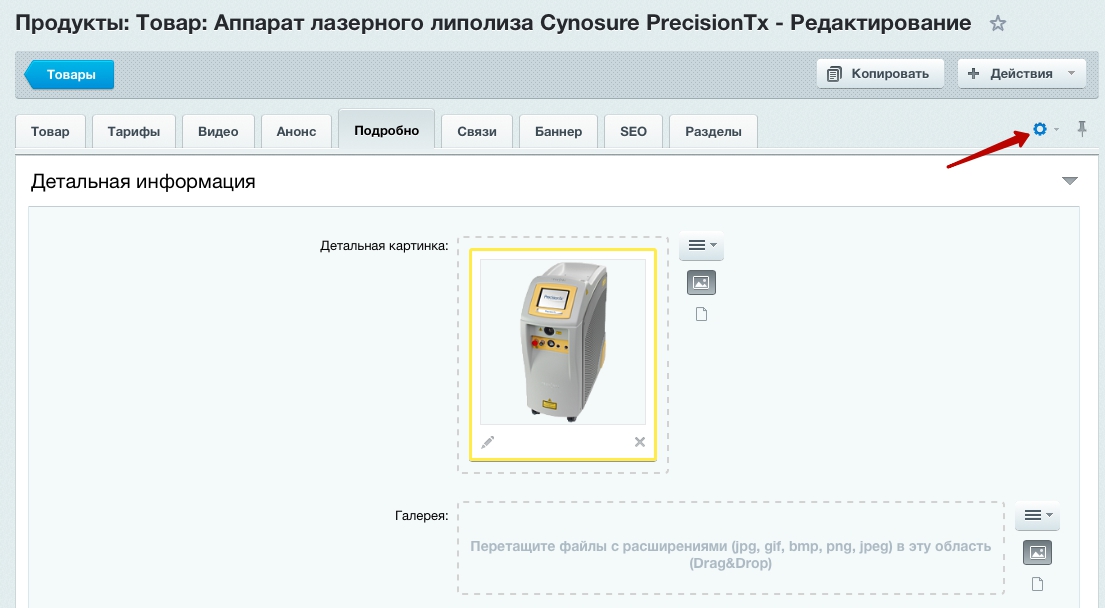
Task: Open the Анонс tab
Action: coord(296,132)
